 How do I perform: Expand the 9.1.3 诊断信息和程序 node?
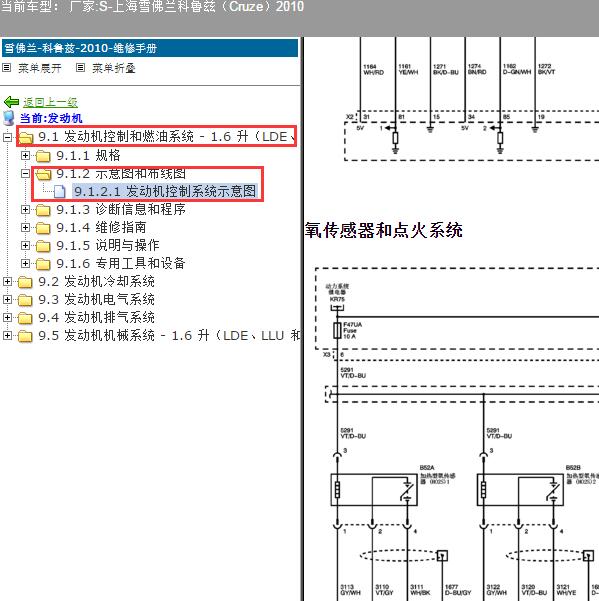[25, 209]
